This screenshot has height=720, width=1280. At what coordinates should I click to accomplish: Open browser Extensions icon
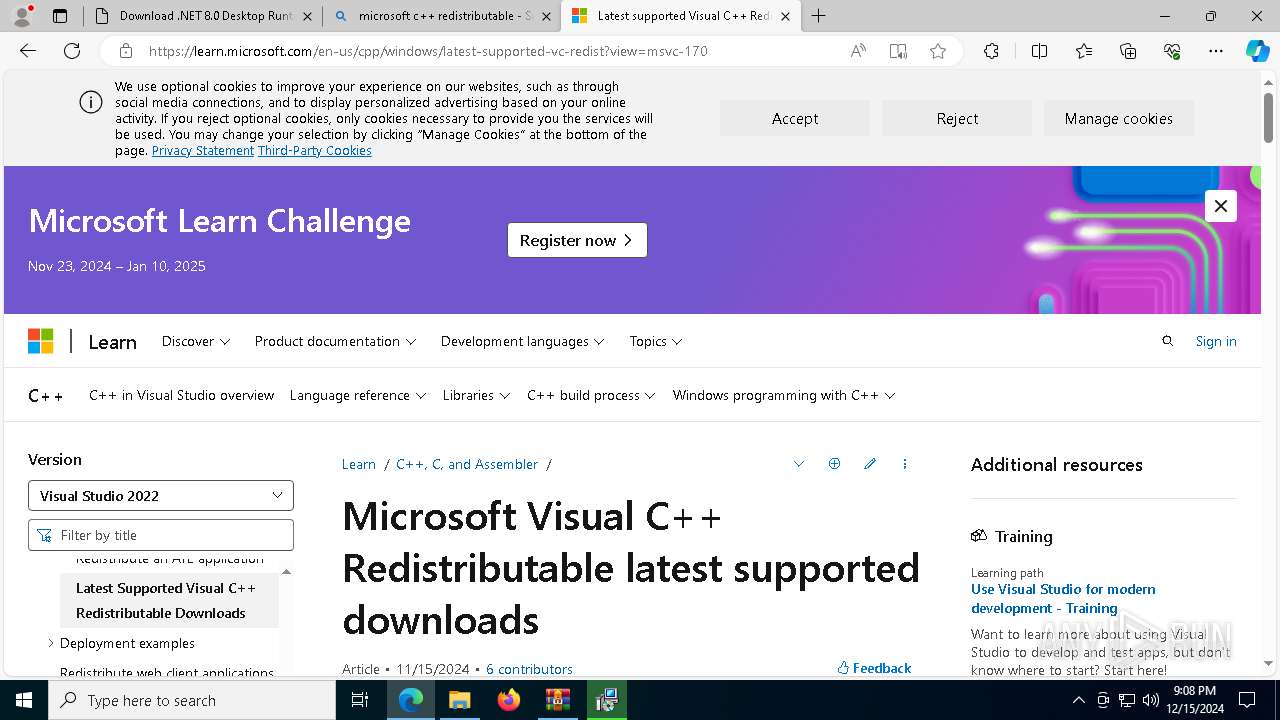[991, 51]
